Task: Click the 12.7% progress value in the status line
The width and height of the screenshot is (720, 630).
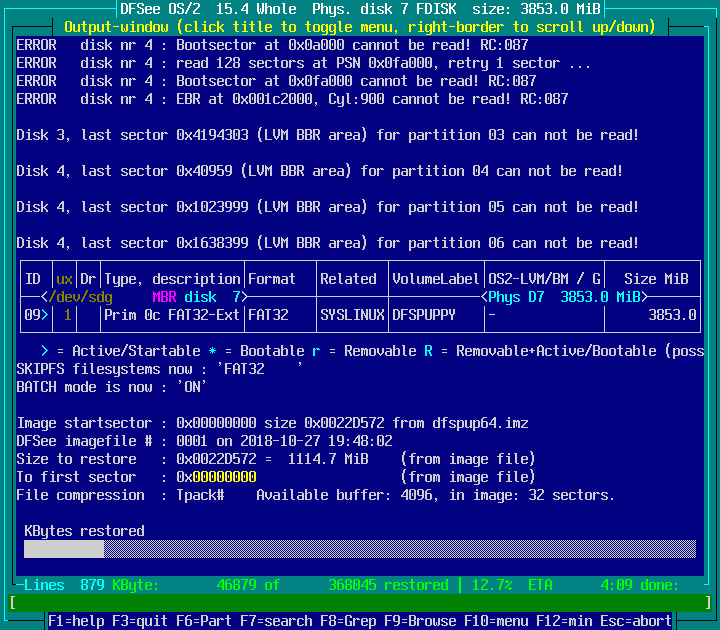Action: coord(491,585)
